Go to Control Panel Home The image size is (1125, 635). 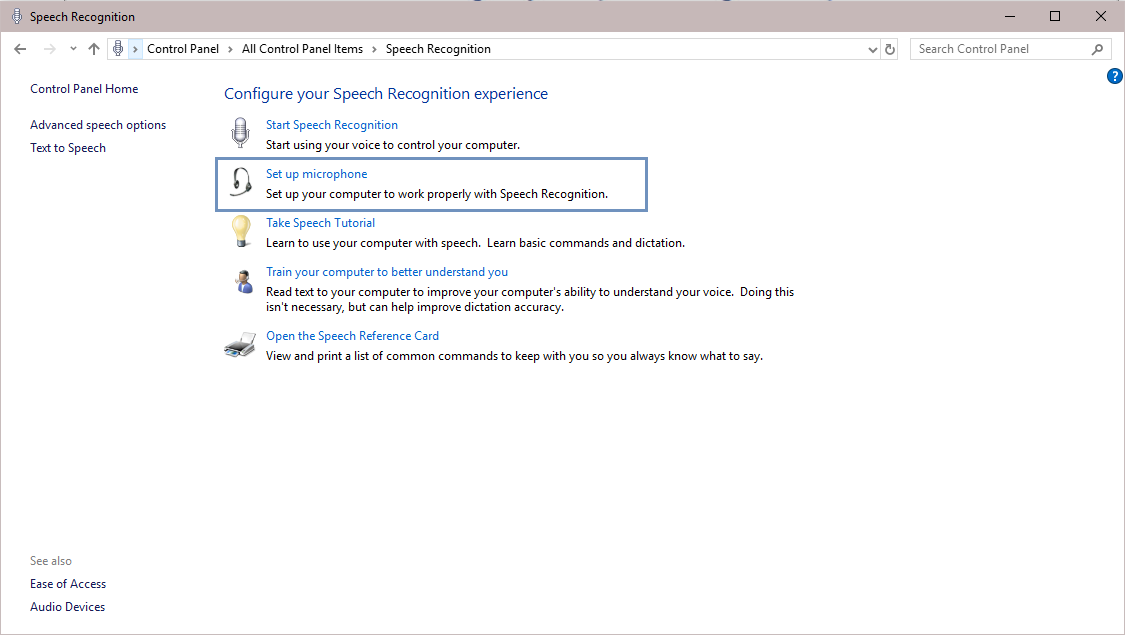tap(84, 89)
